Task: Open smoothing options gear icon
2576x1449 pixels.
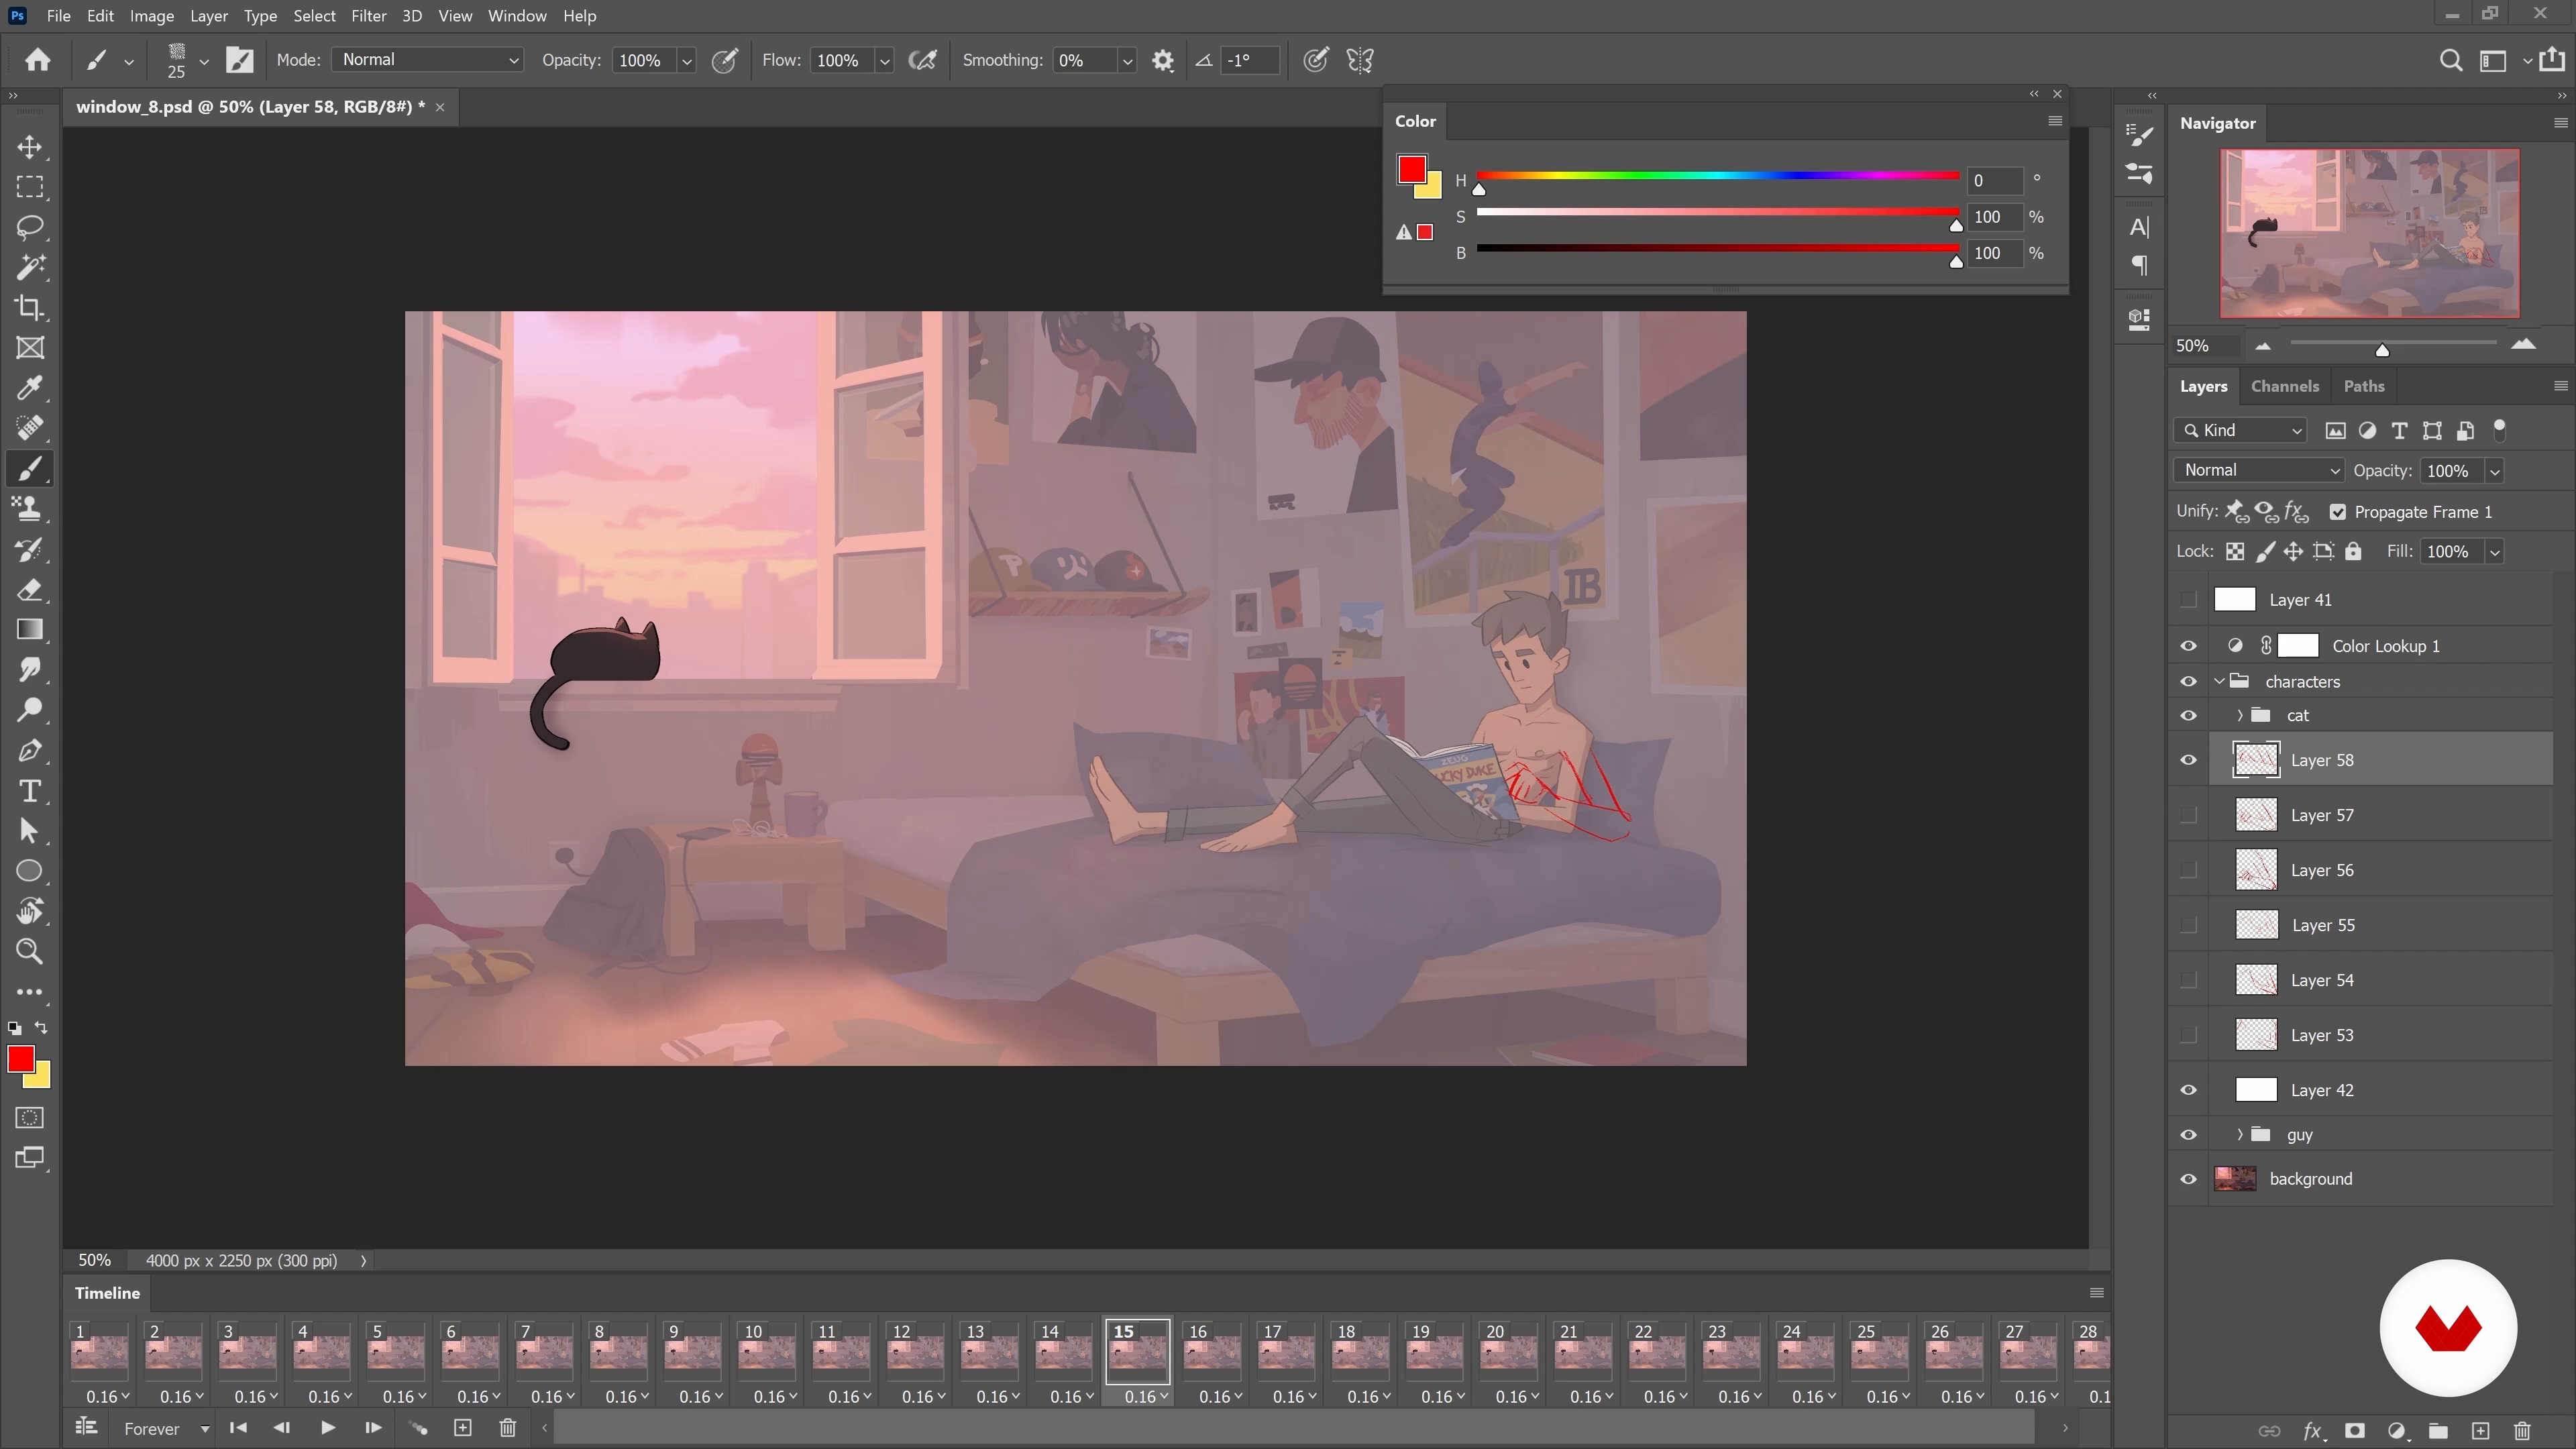Action: (x=1162, y=61)
